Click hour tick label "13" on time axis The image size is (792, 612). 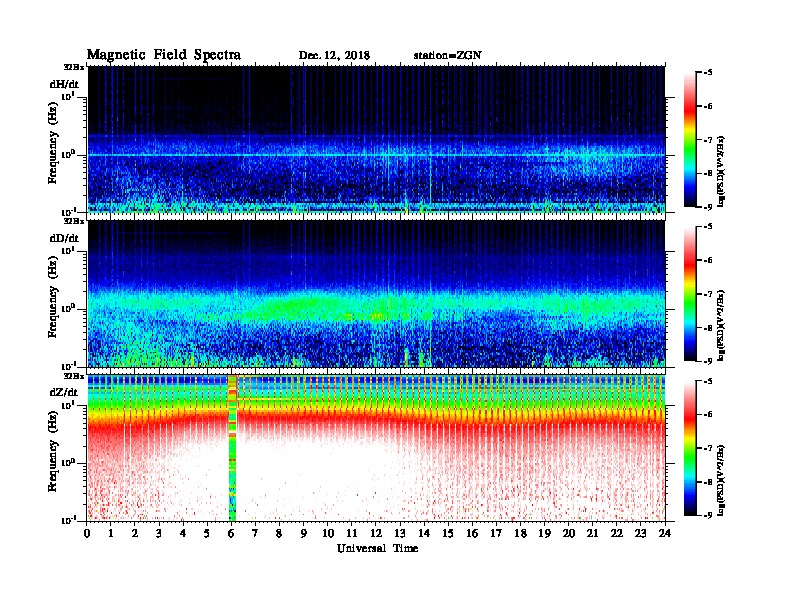pyautogui.click(x=400, y=534)
